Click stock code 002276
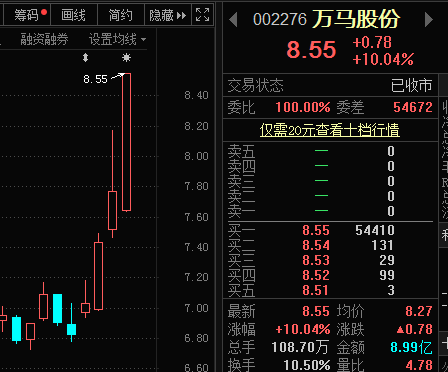 [x=280, y=19]
